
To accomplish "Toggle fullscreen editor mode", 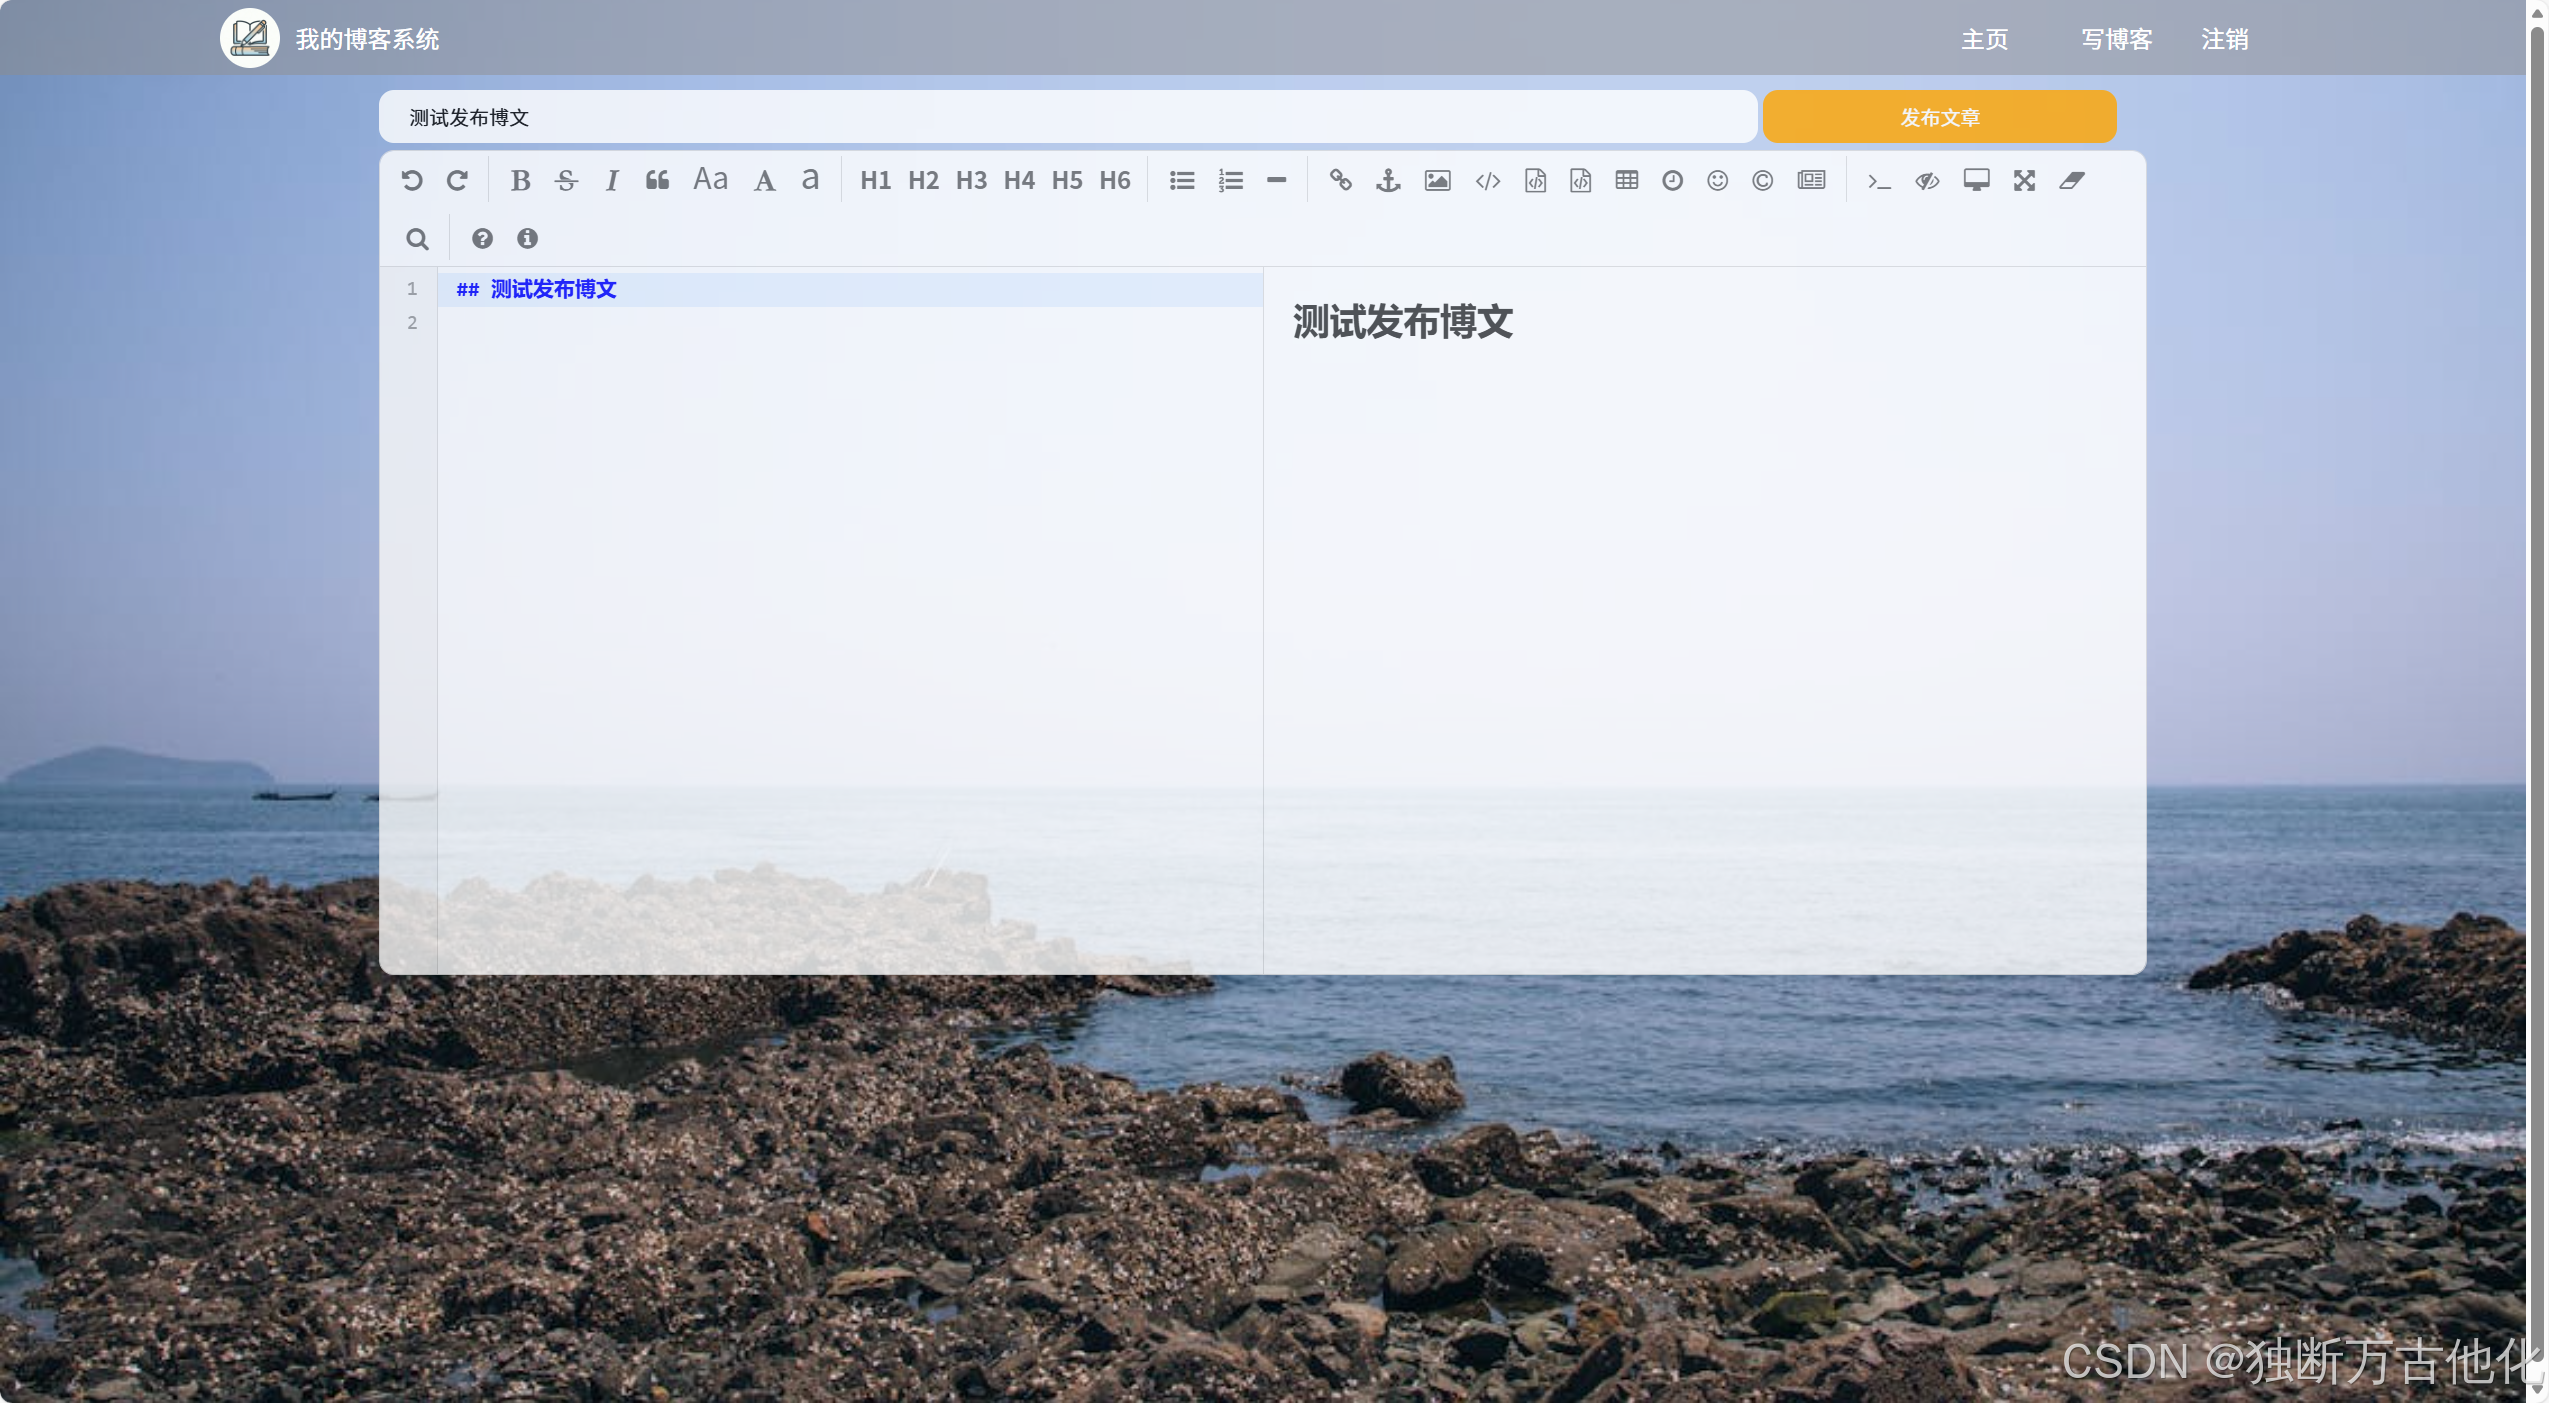I will (2024, 180).
